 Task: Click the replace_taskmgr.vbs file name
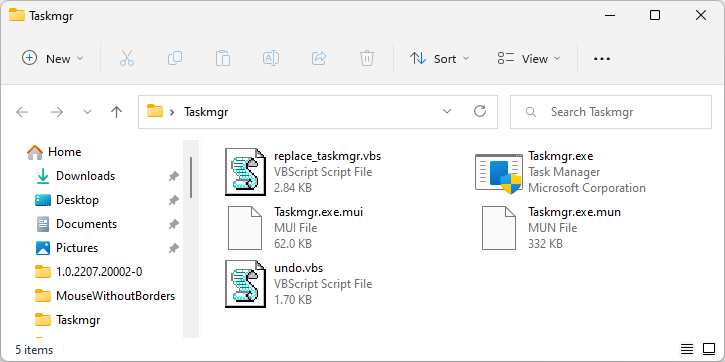(x=327, y=156)
